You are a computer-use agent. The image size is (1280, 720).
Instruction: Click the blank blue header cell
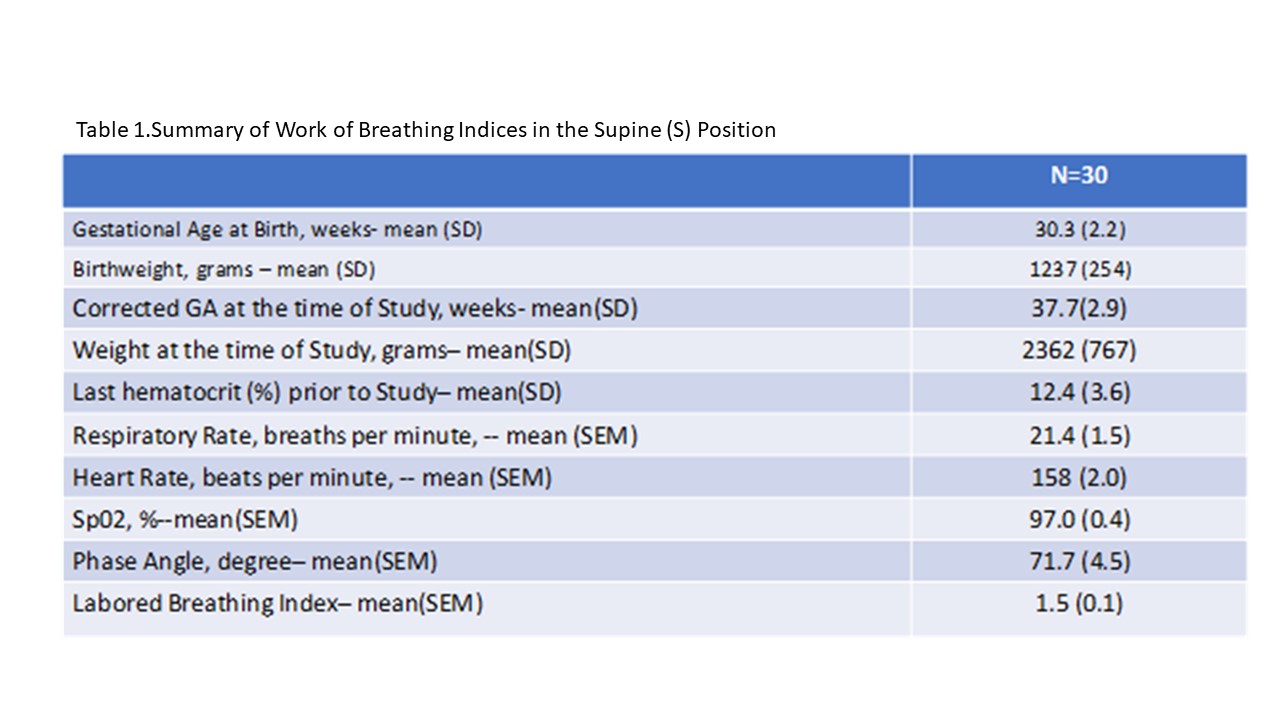(x=487, y=180)
